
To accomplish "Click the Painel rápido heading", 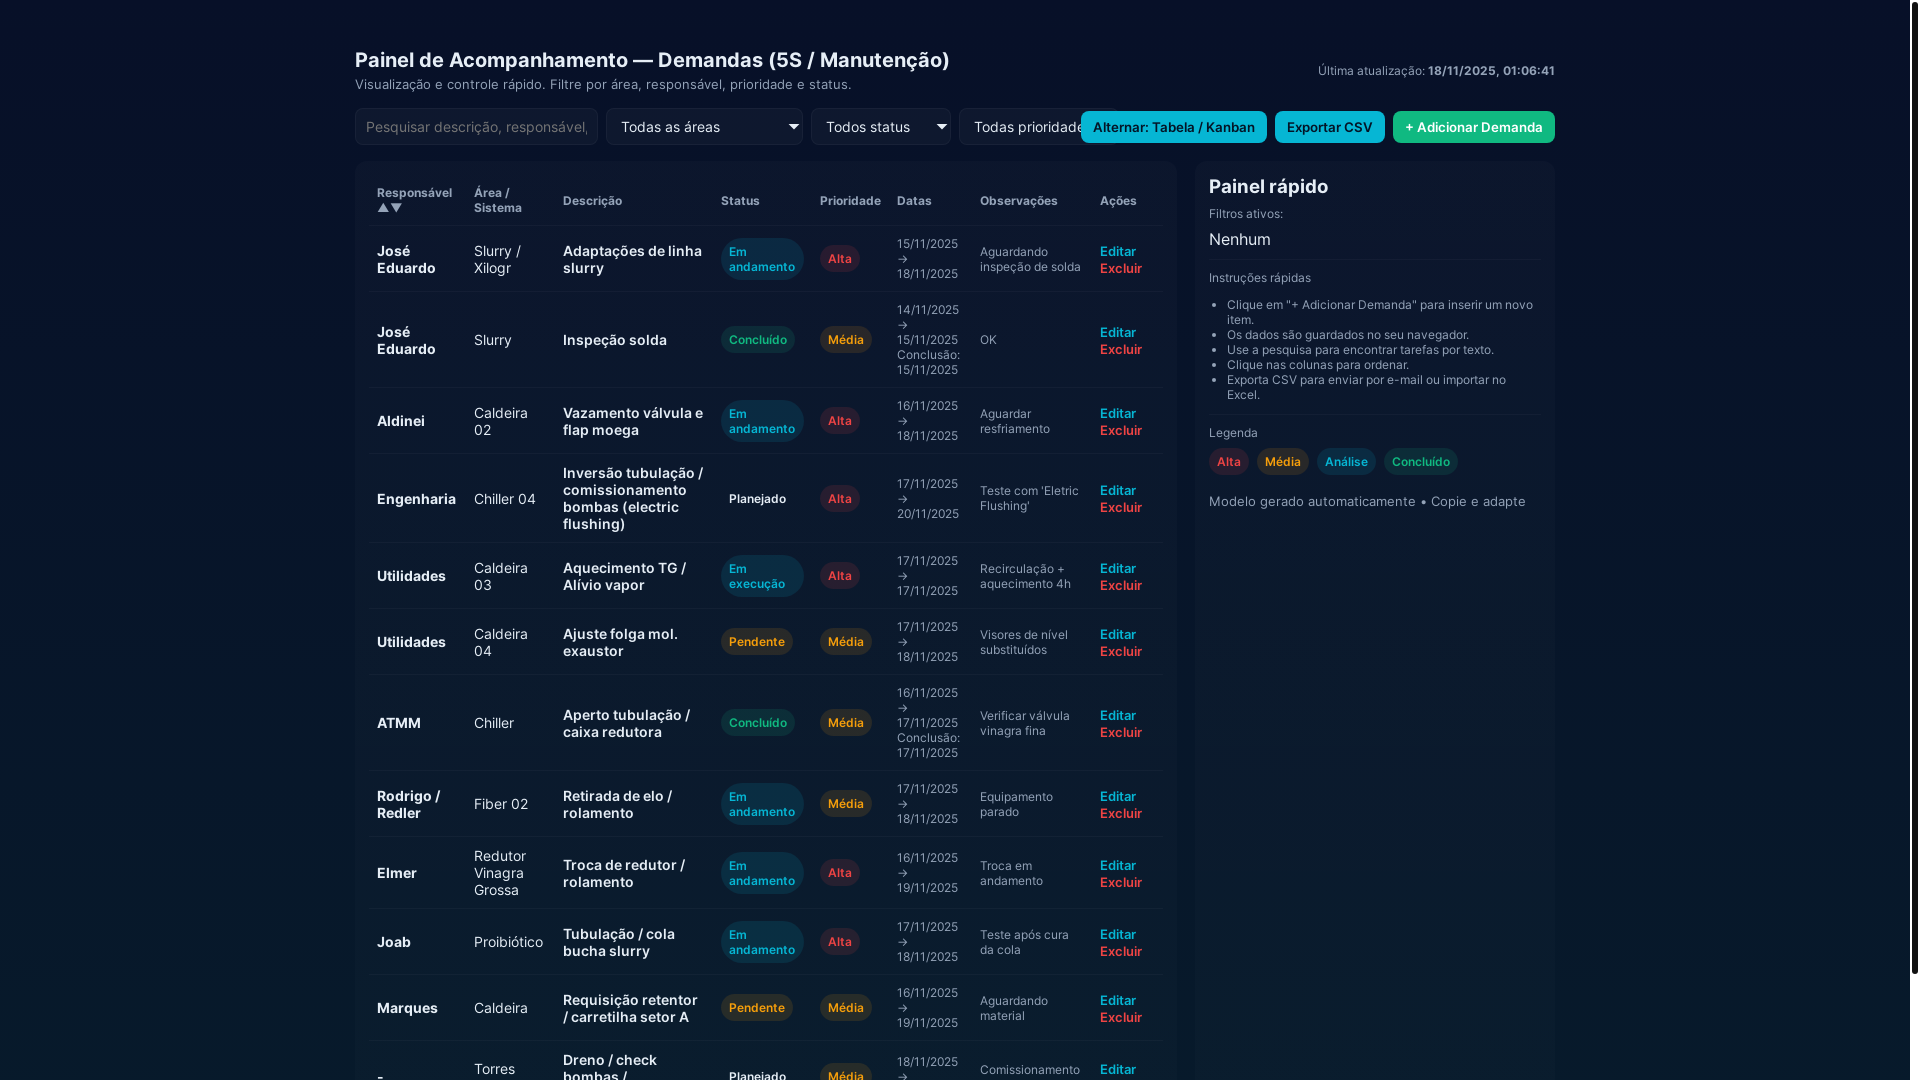I will click(1268, 187).
